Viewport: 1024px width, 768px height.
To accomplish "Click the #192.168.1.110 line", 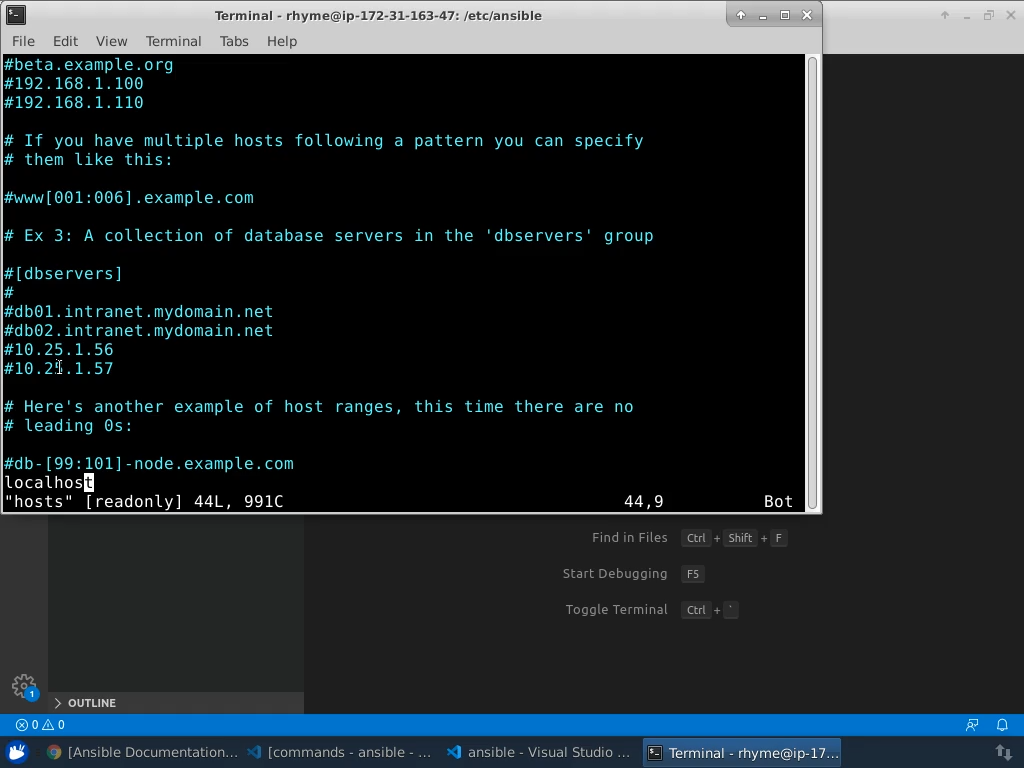I will click(x=74, y=103).
